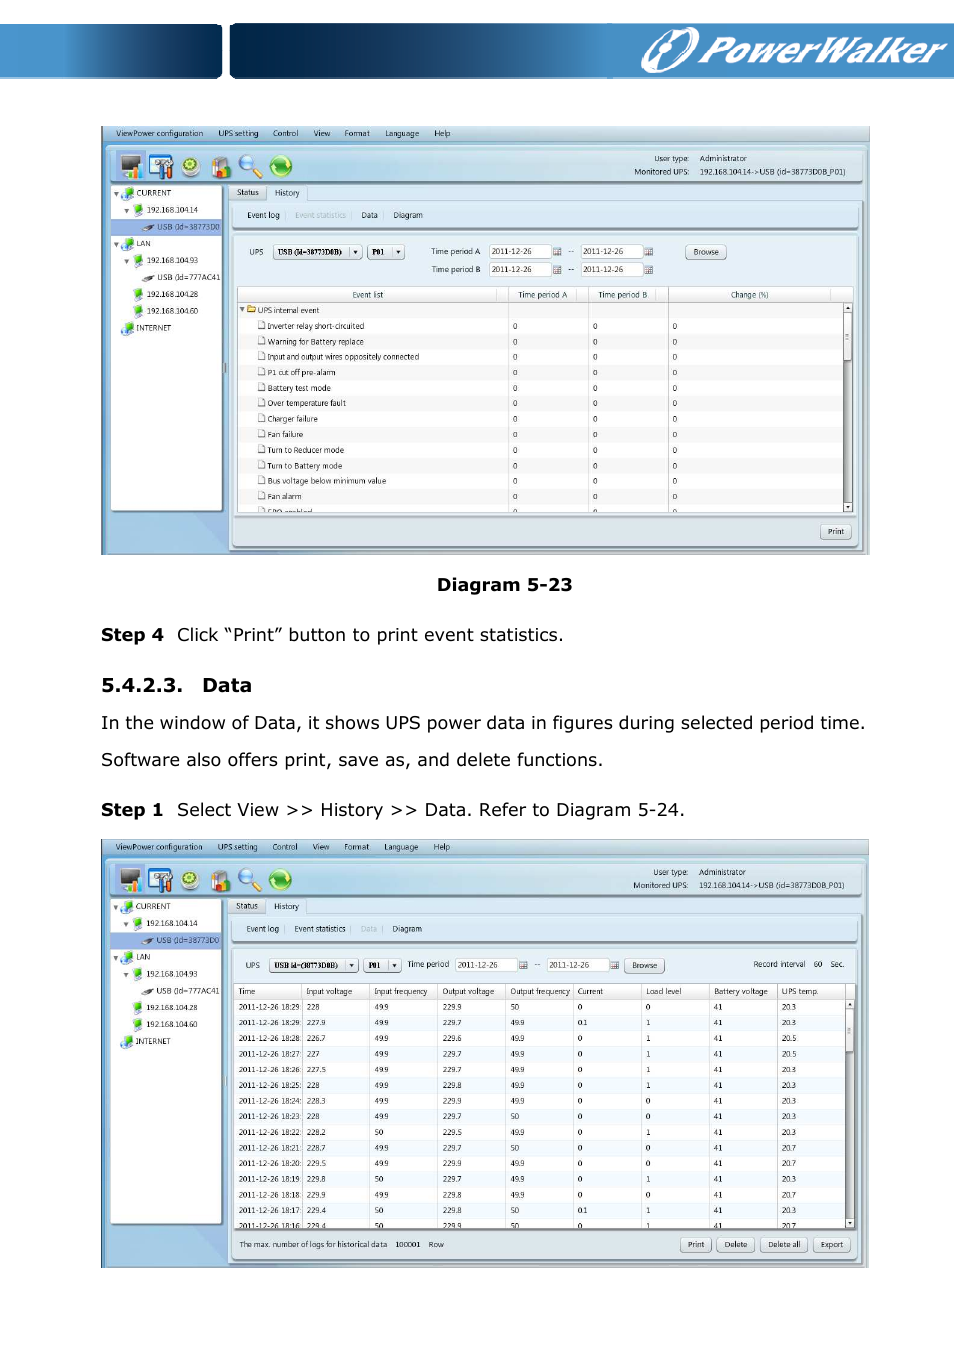Select the 2011-12-26 18:29 first data row
954x1351 pixels.
point(540,1007)
